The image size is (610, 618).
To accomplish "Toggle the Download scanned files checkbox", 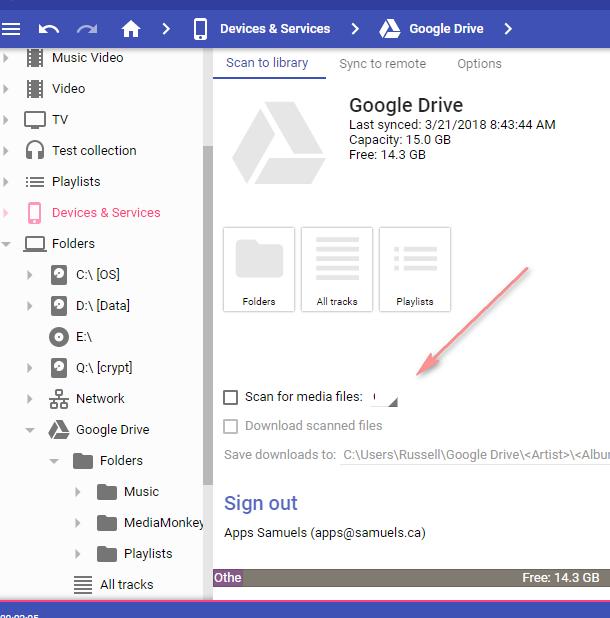I will pos(231,426).
